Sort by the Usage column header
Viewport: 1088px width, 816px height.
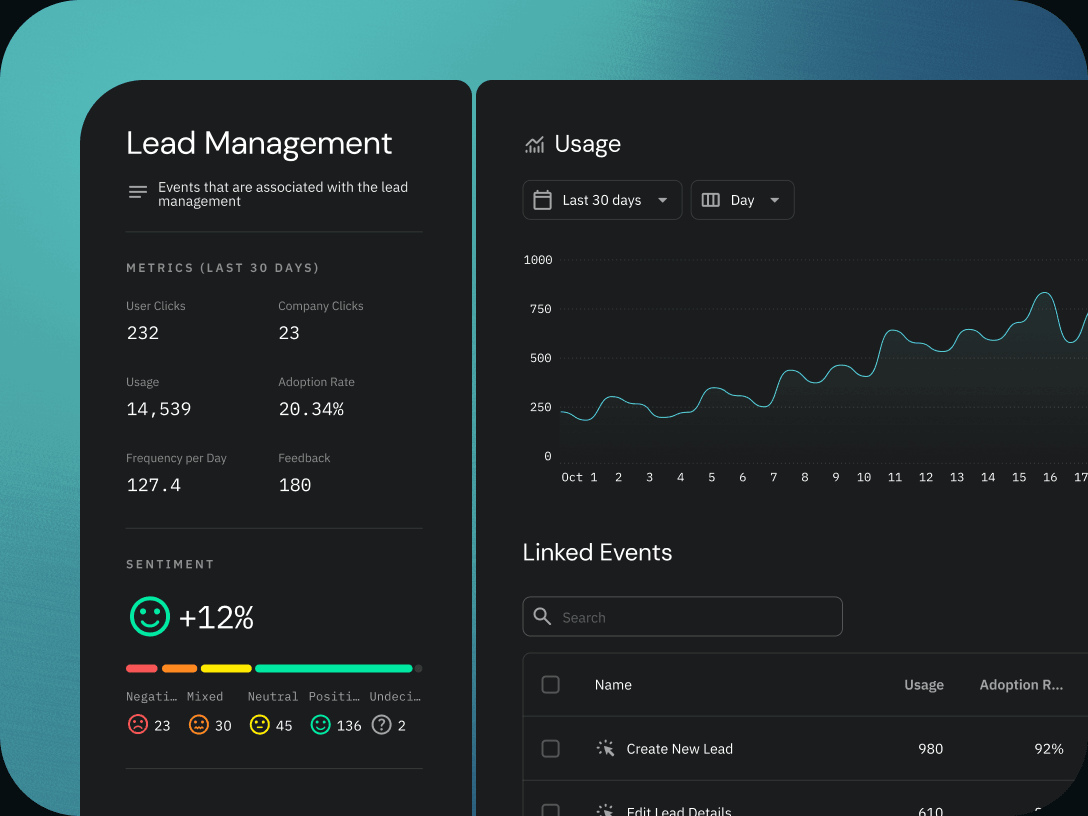click(924, 685)
